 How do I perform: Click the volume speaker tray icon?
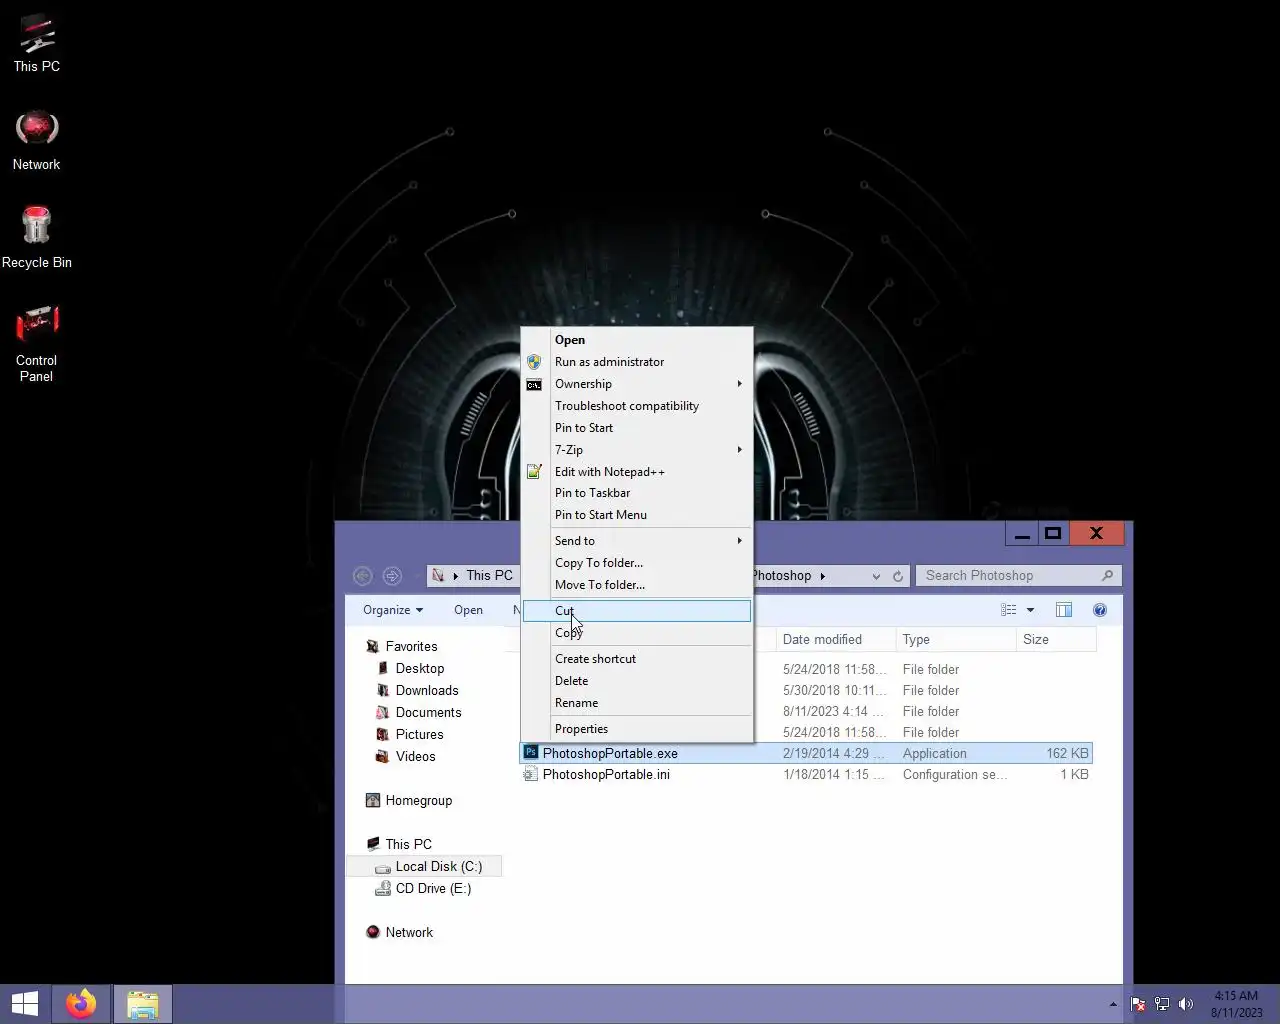pos(1186,1004)
